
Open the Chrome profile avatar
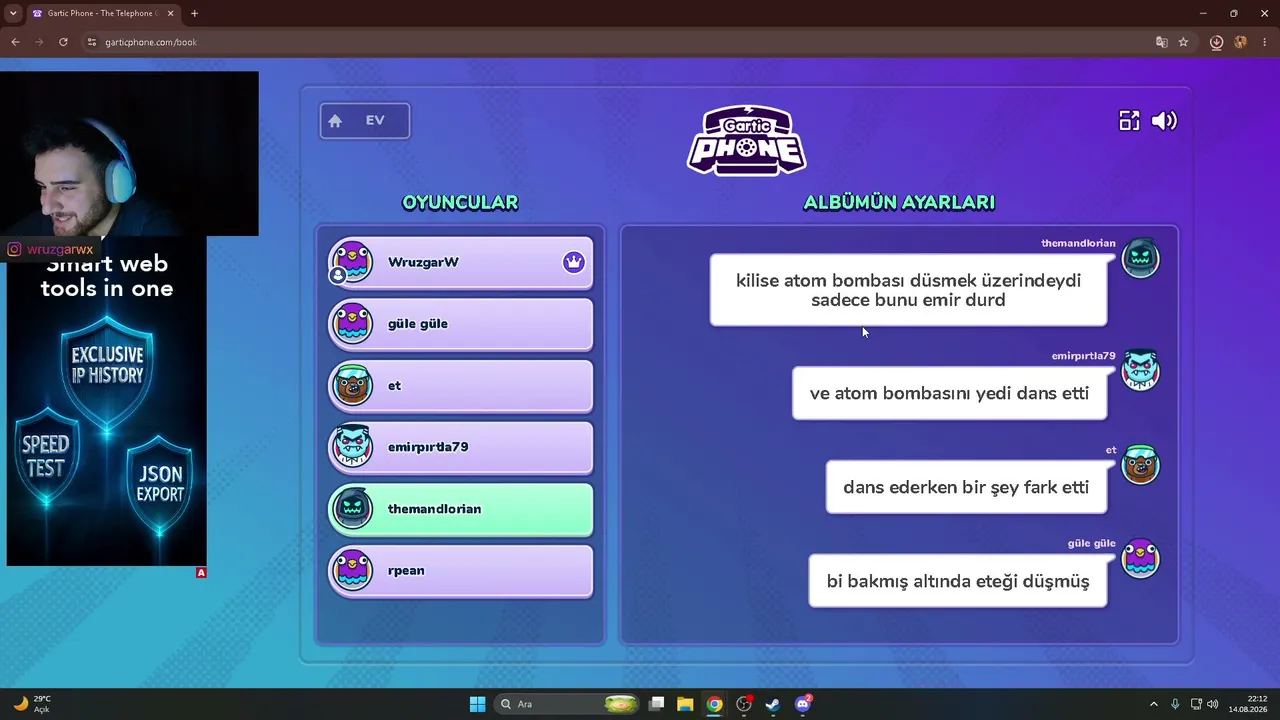point(1240,42)
